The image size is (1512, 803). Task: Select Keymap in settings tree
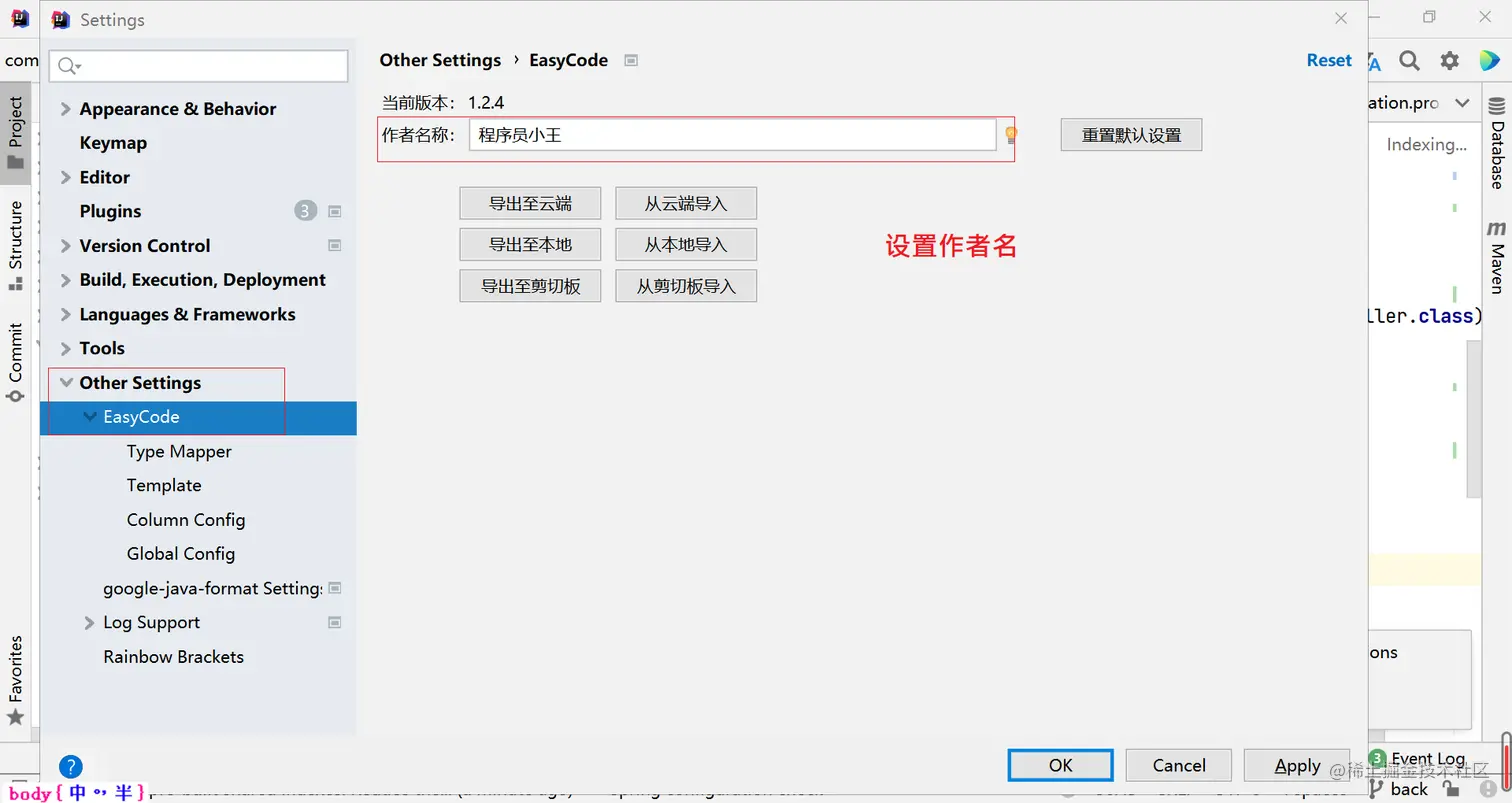pyautogui.click(x=113, y=143)
